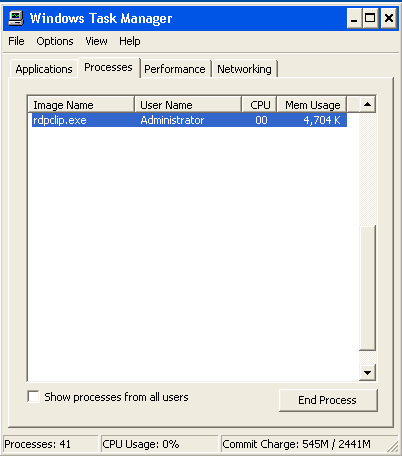Sort processes by CPU column
Image resolution: width=402 pixels, height=456 pixels.
click(x=259, y=105)
